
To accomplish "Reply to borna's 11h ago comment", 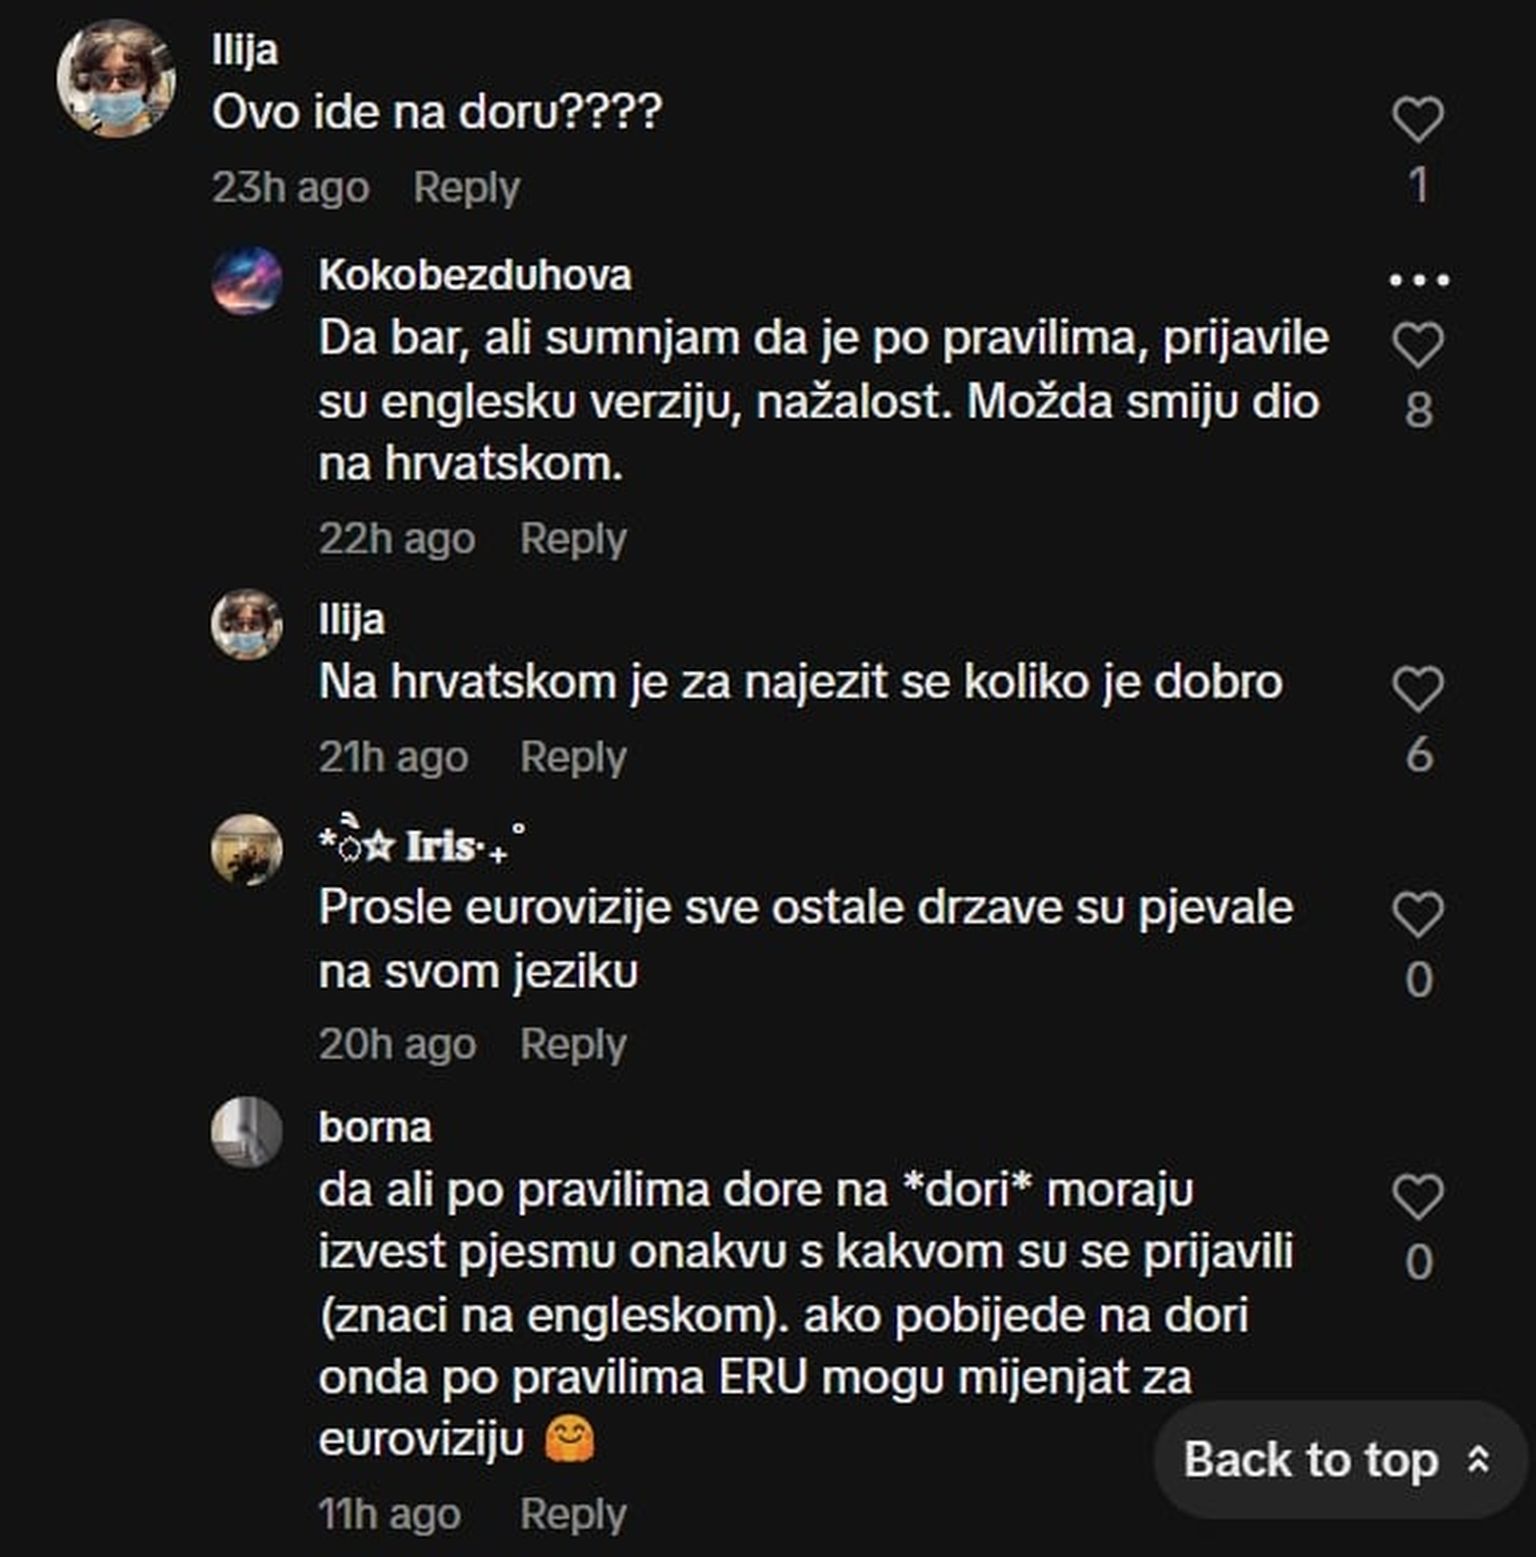I will pyautogui.click(x=573, y=1514).
